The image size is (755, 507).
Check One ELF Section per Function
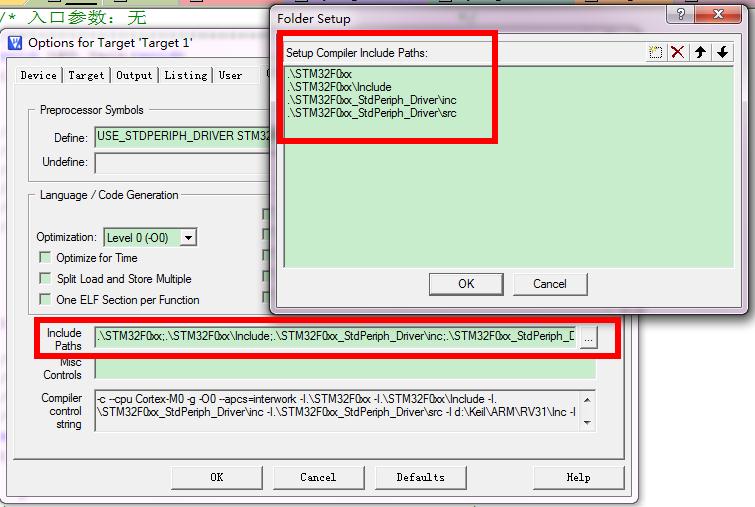(x=45, y=299)
